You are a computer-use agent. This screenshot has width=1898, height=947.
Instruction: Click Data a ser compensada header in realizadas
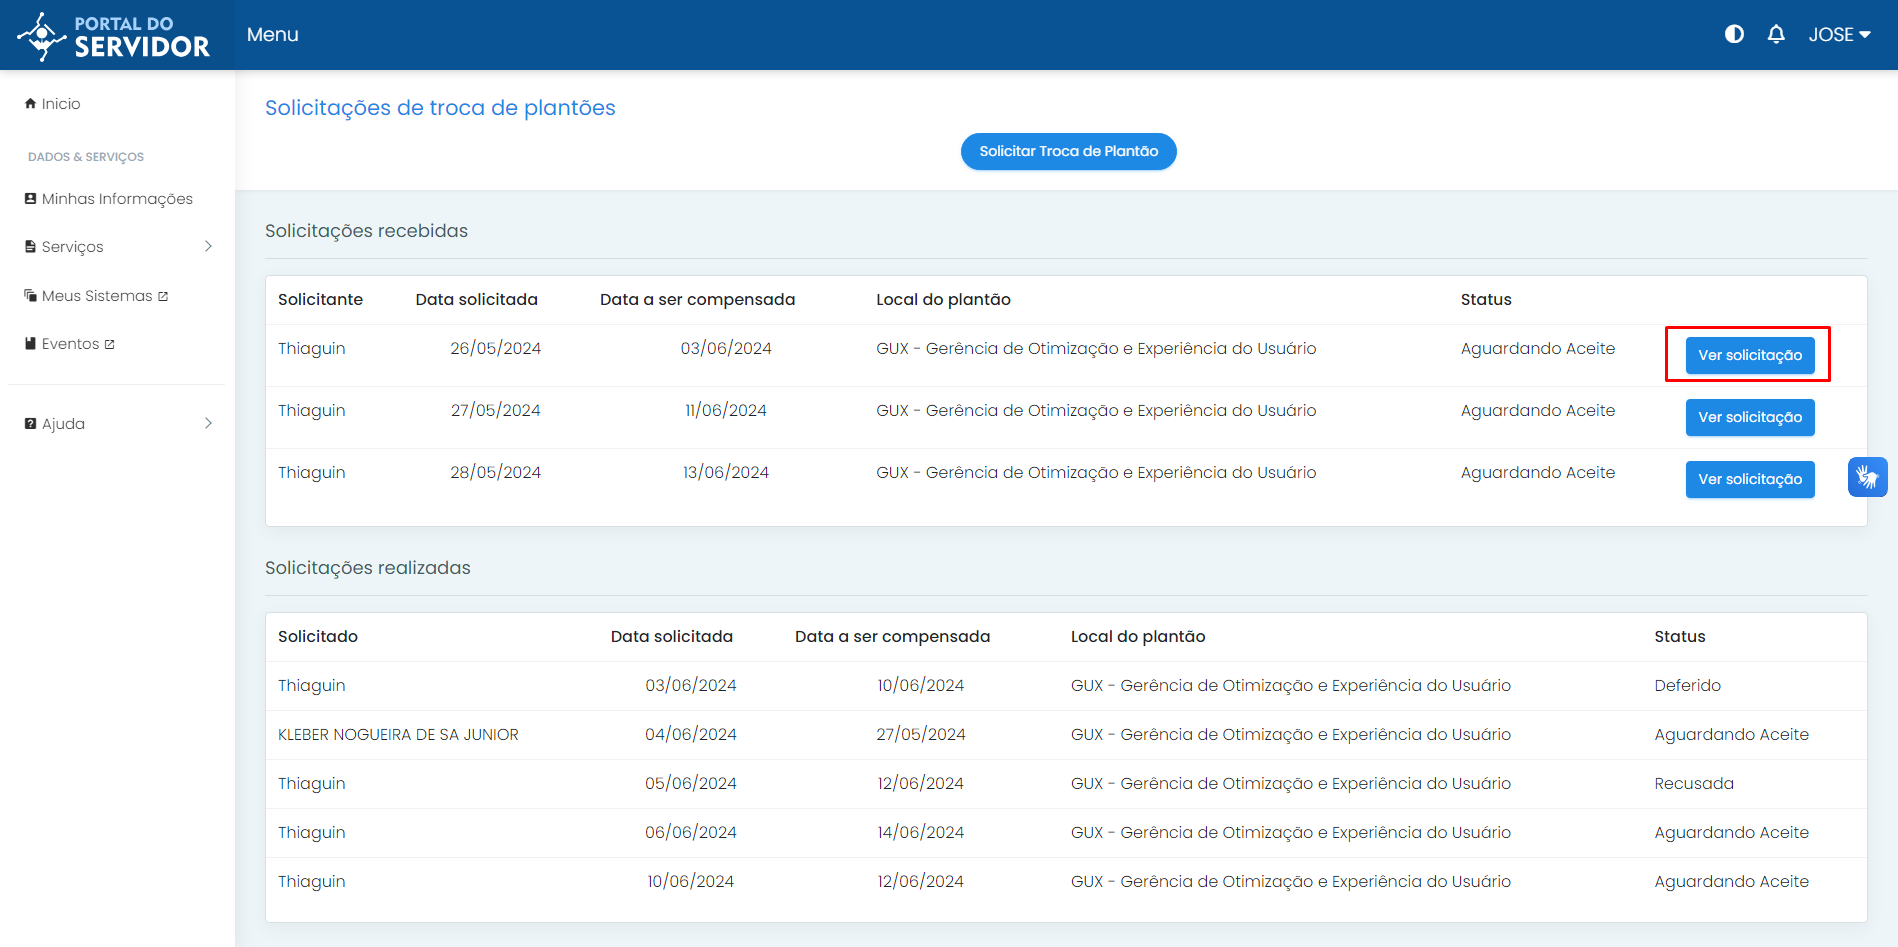pyautogui.click(x=892, y=636)
